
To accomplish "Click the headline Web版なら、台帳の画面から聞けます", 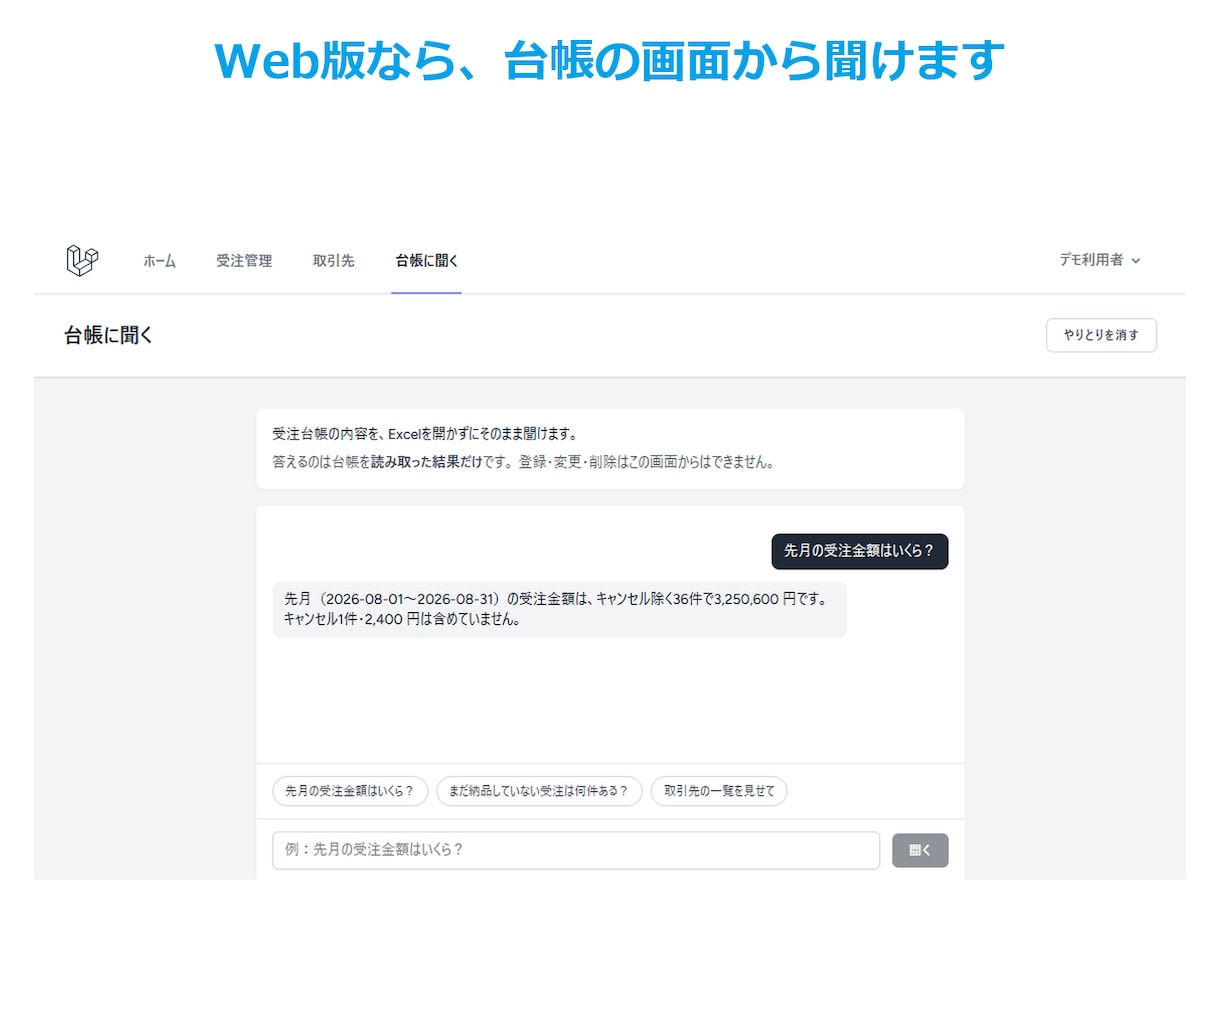I will pos(609,60).
